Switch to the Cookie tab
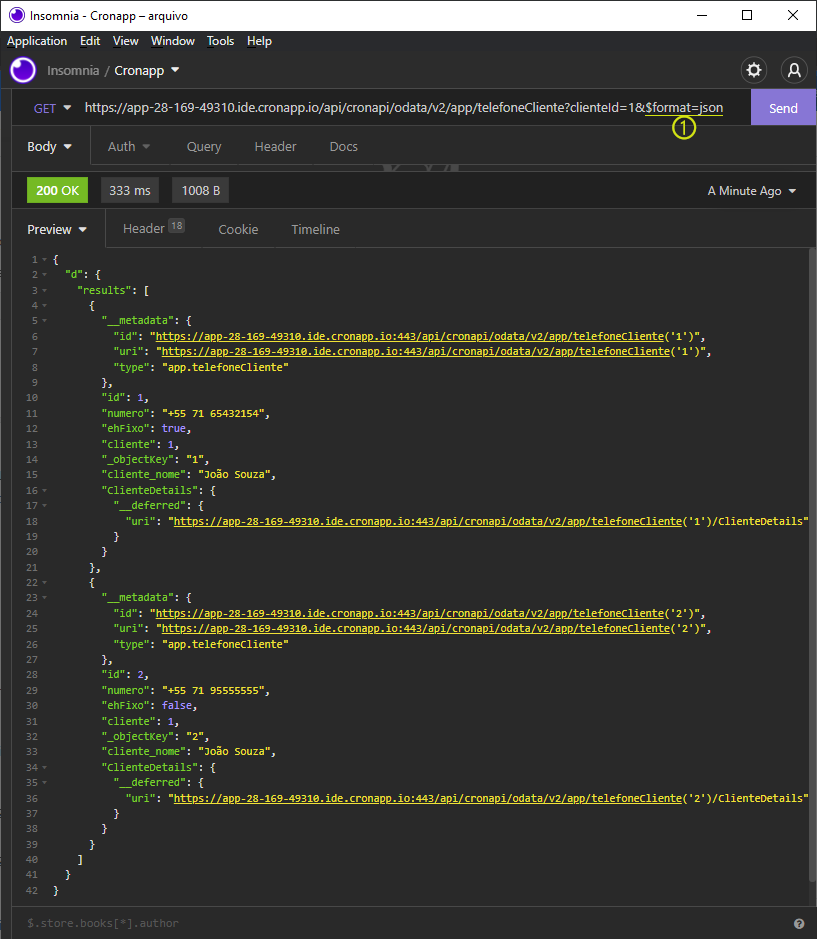The image size is (817, 939). click(238, 229)
